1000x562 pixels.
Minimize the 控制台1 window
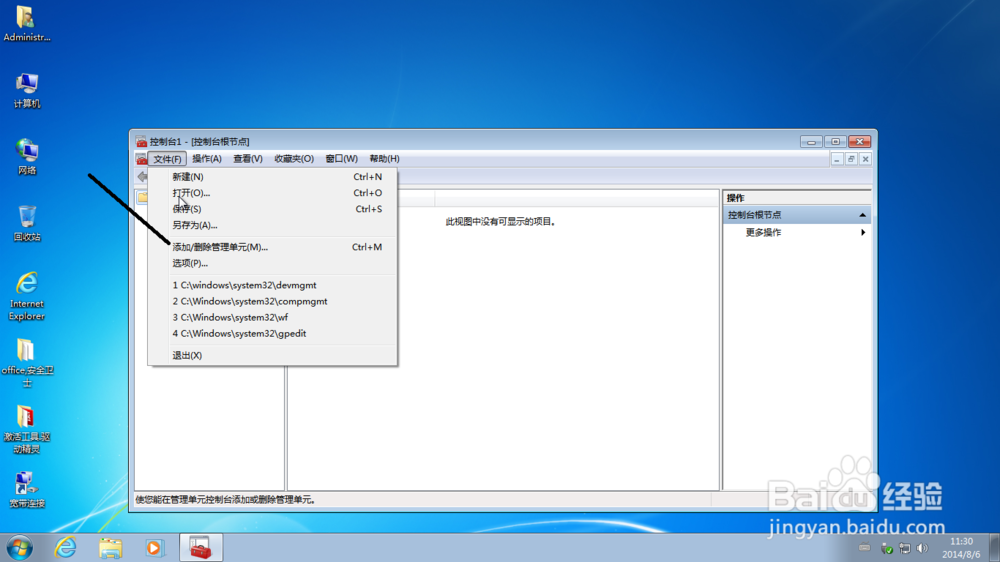(811, 142)
